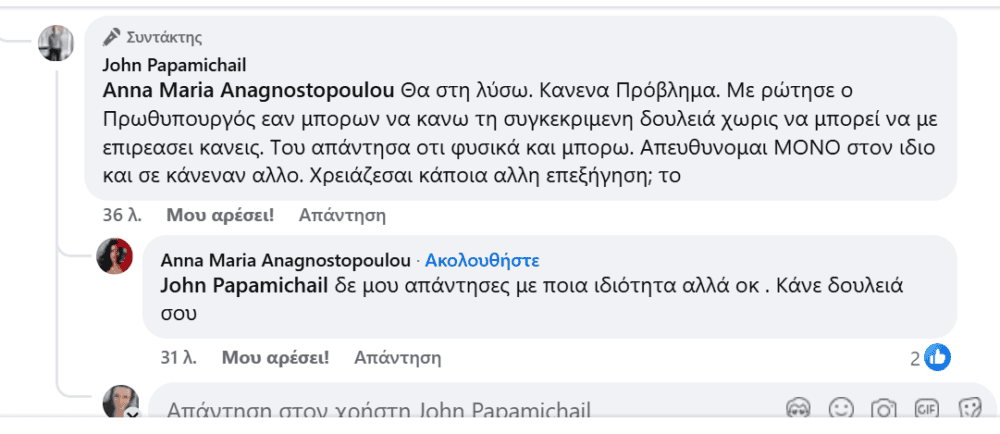1000x434 pixels.
Task: Open John Papamichail's profile picture
Action: (x=56, y=43)
